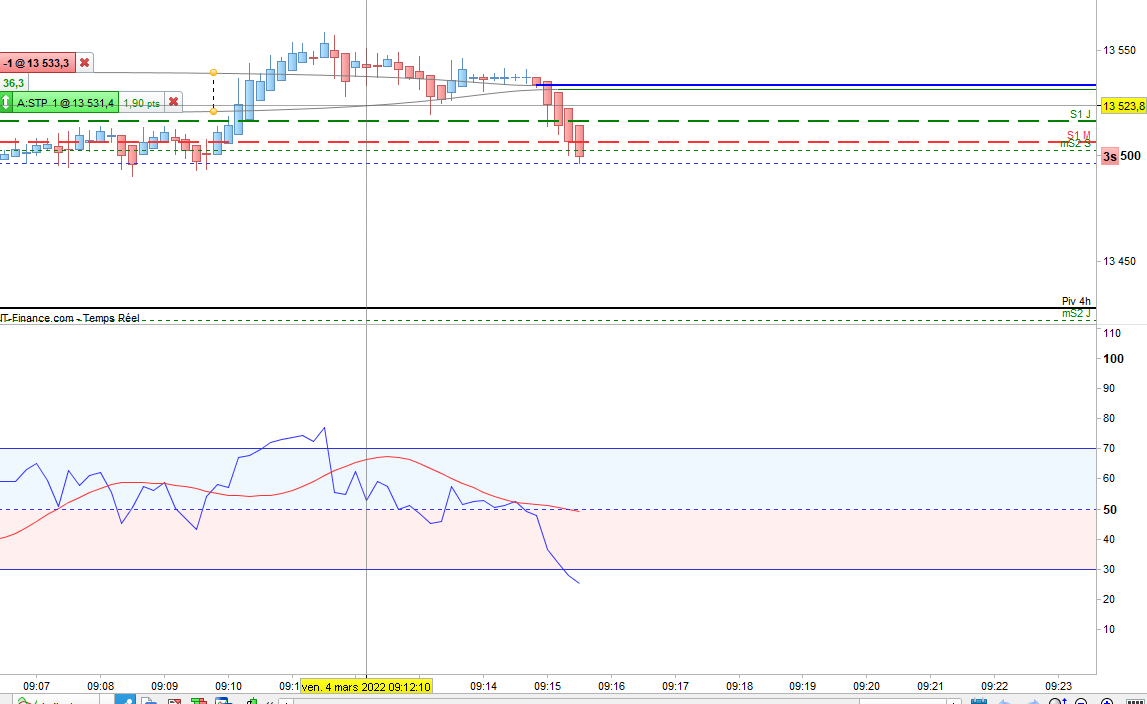Click the 1,90 pts distance label
This screenshot has width=1147, height=704.
[x=141, y=103]
